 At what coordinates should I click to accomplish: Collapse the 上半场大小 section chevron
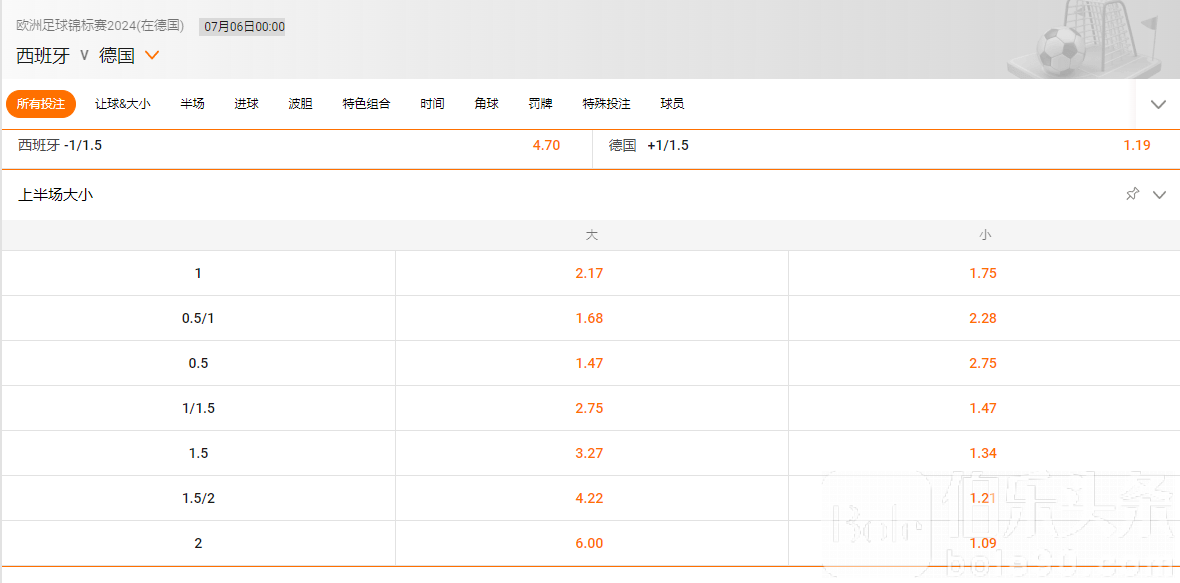(x=1159, y=195)
